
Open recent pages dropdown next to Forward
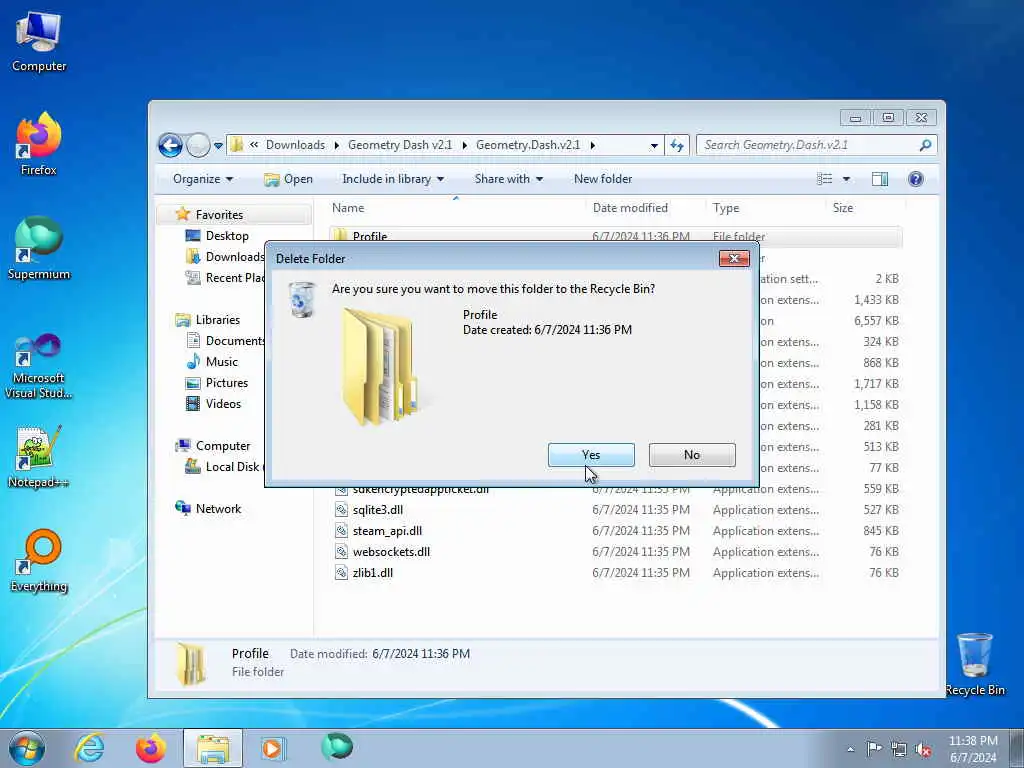point(218,146)
